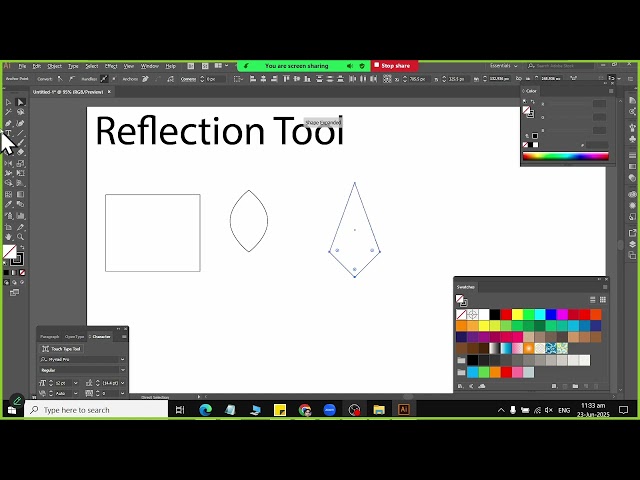Viewport: 640px width, 480px height.
Task: Switch Swatches panel to list view
Action: (593, 300)
